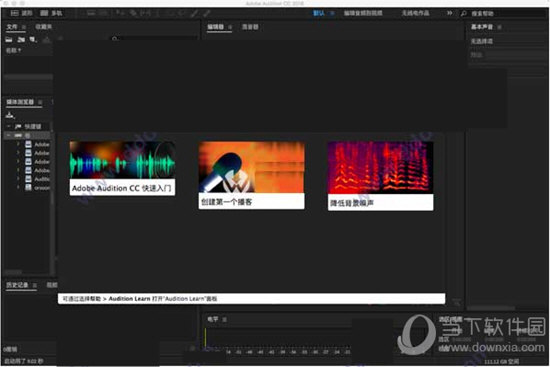
Task: Click the 启动用了 9.02 秒 status text
Action: 24,361
